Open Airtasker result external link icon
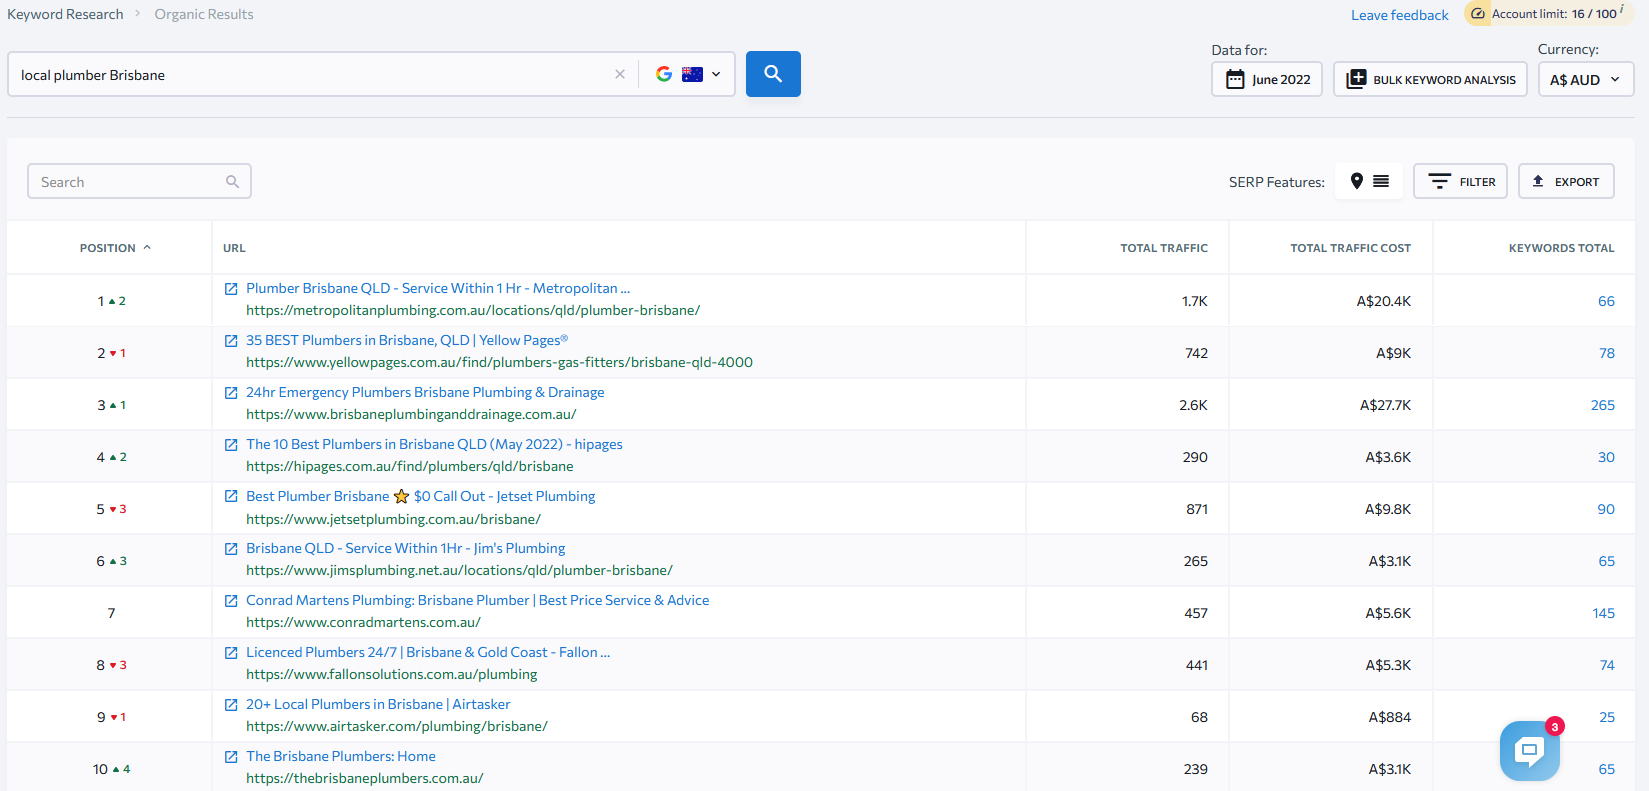1649x791 pixels. [x=231, y=705]
